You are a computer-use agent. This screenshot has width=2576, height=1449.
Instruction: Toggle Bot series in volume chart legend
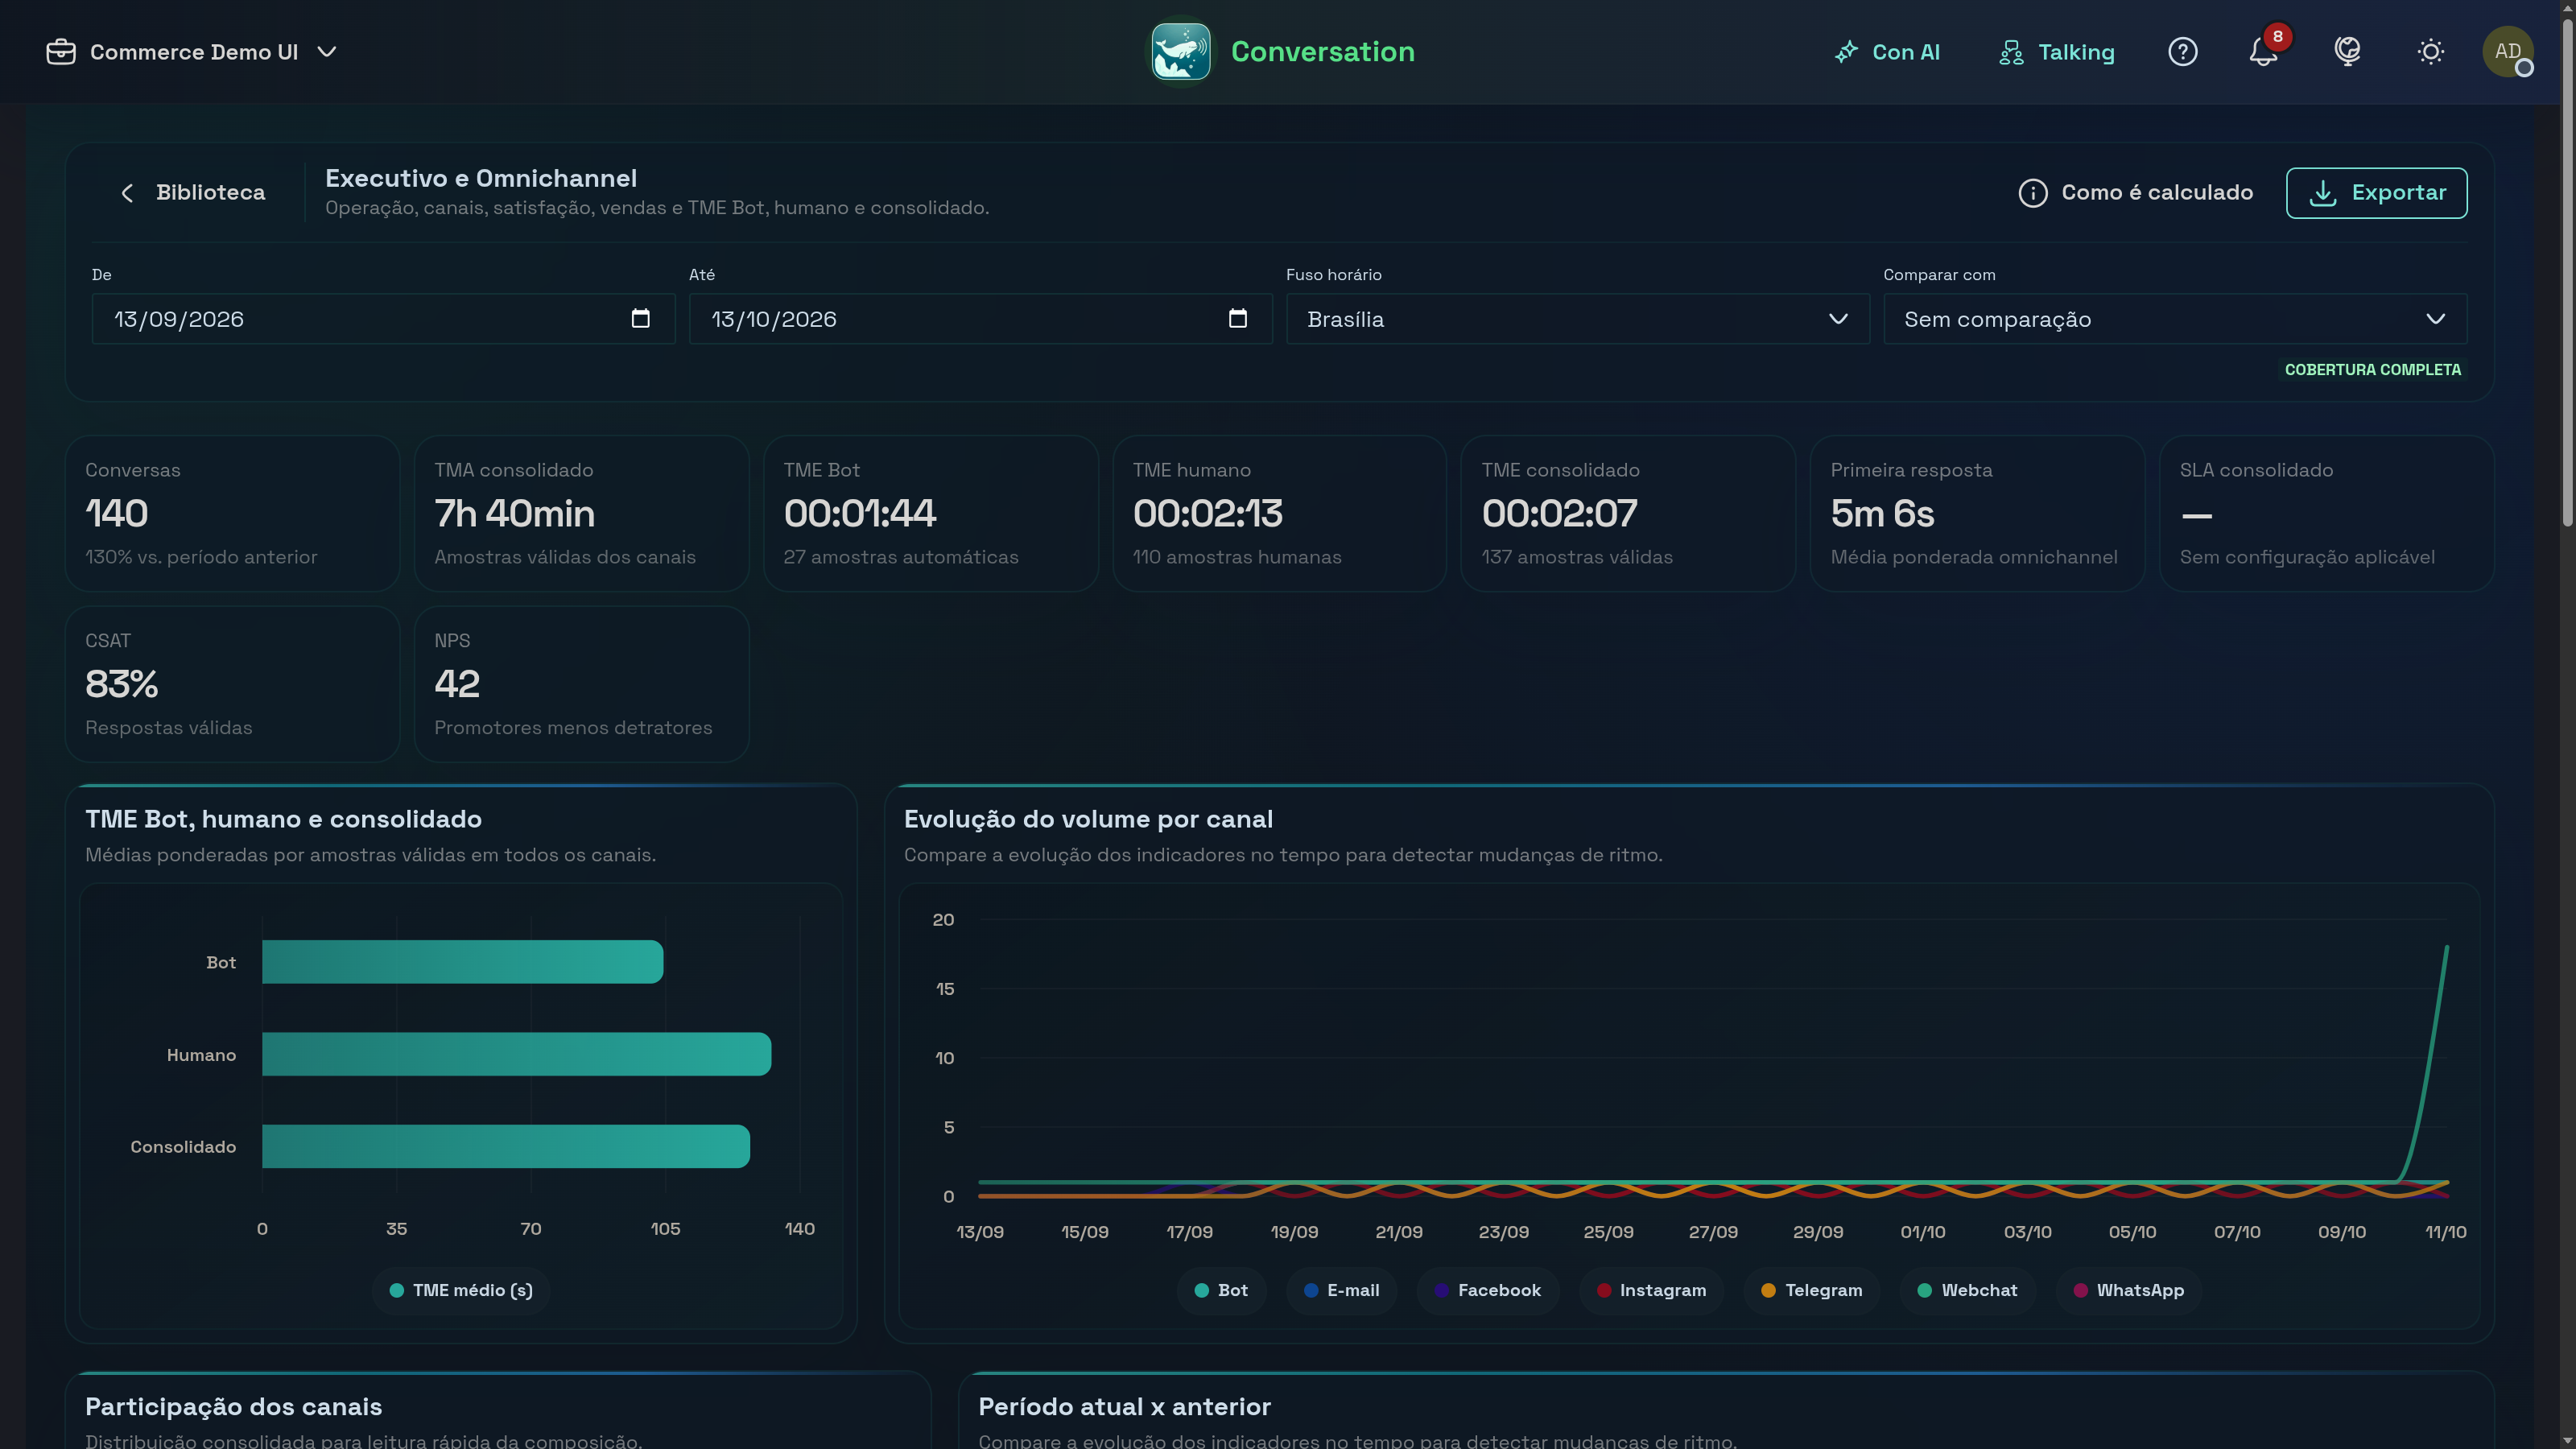tap(1221, 1290)
